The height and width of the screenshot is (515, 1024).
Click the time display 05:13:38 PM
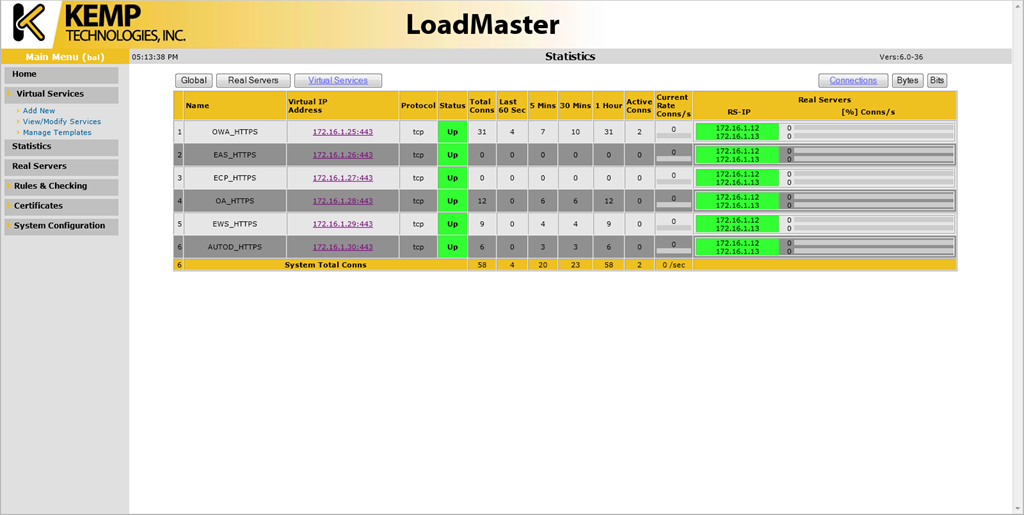[x=155, y=57]
